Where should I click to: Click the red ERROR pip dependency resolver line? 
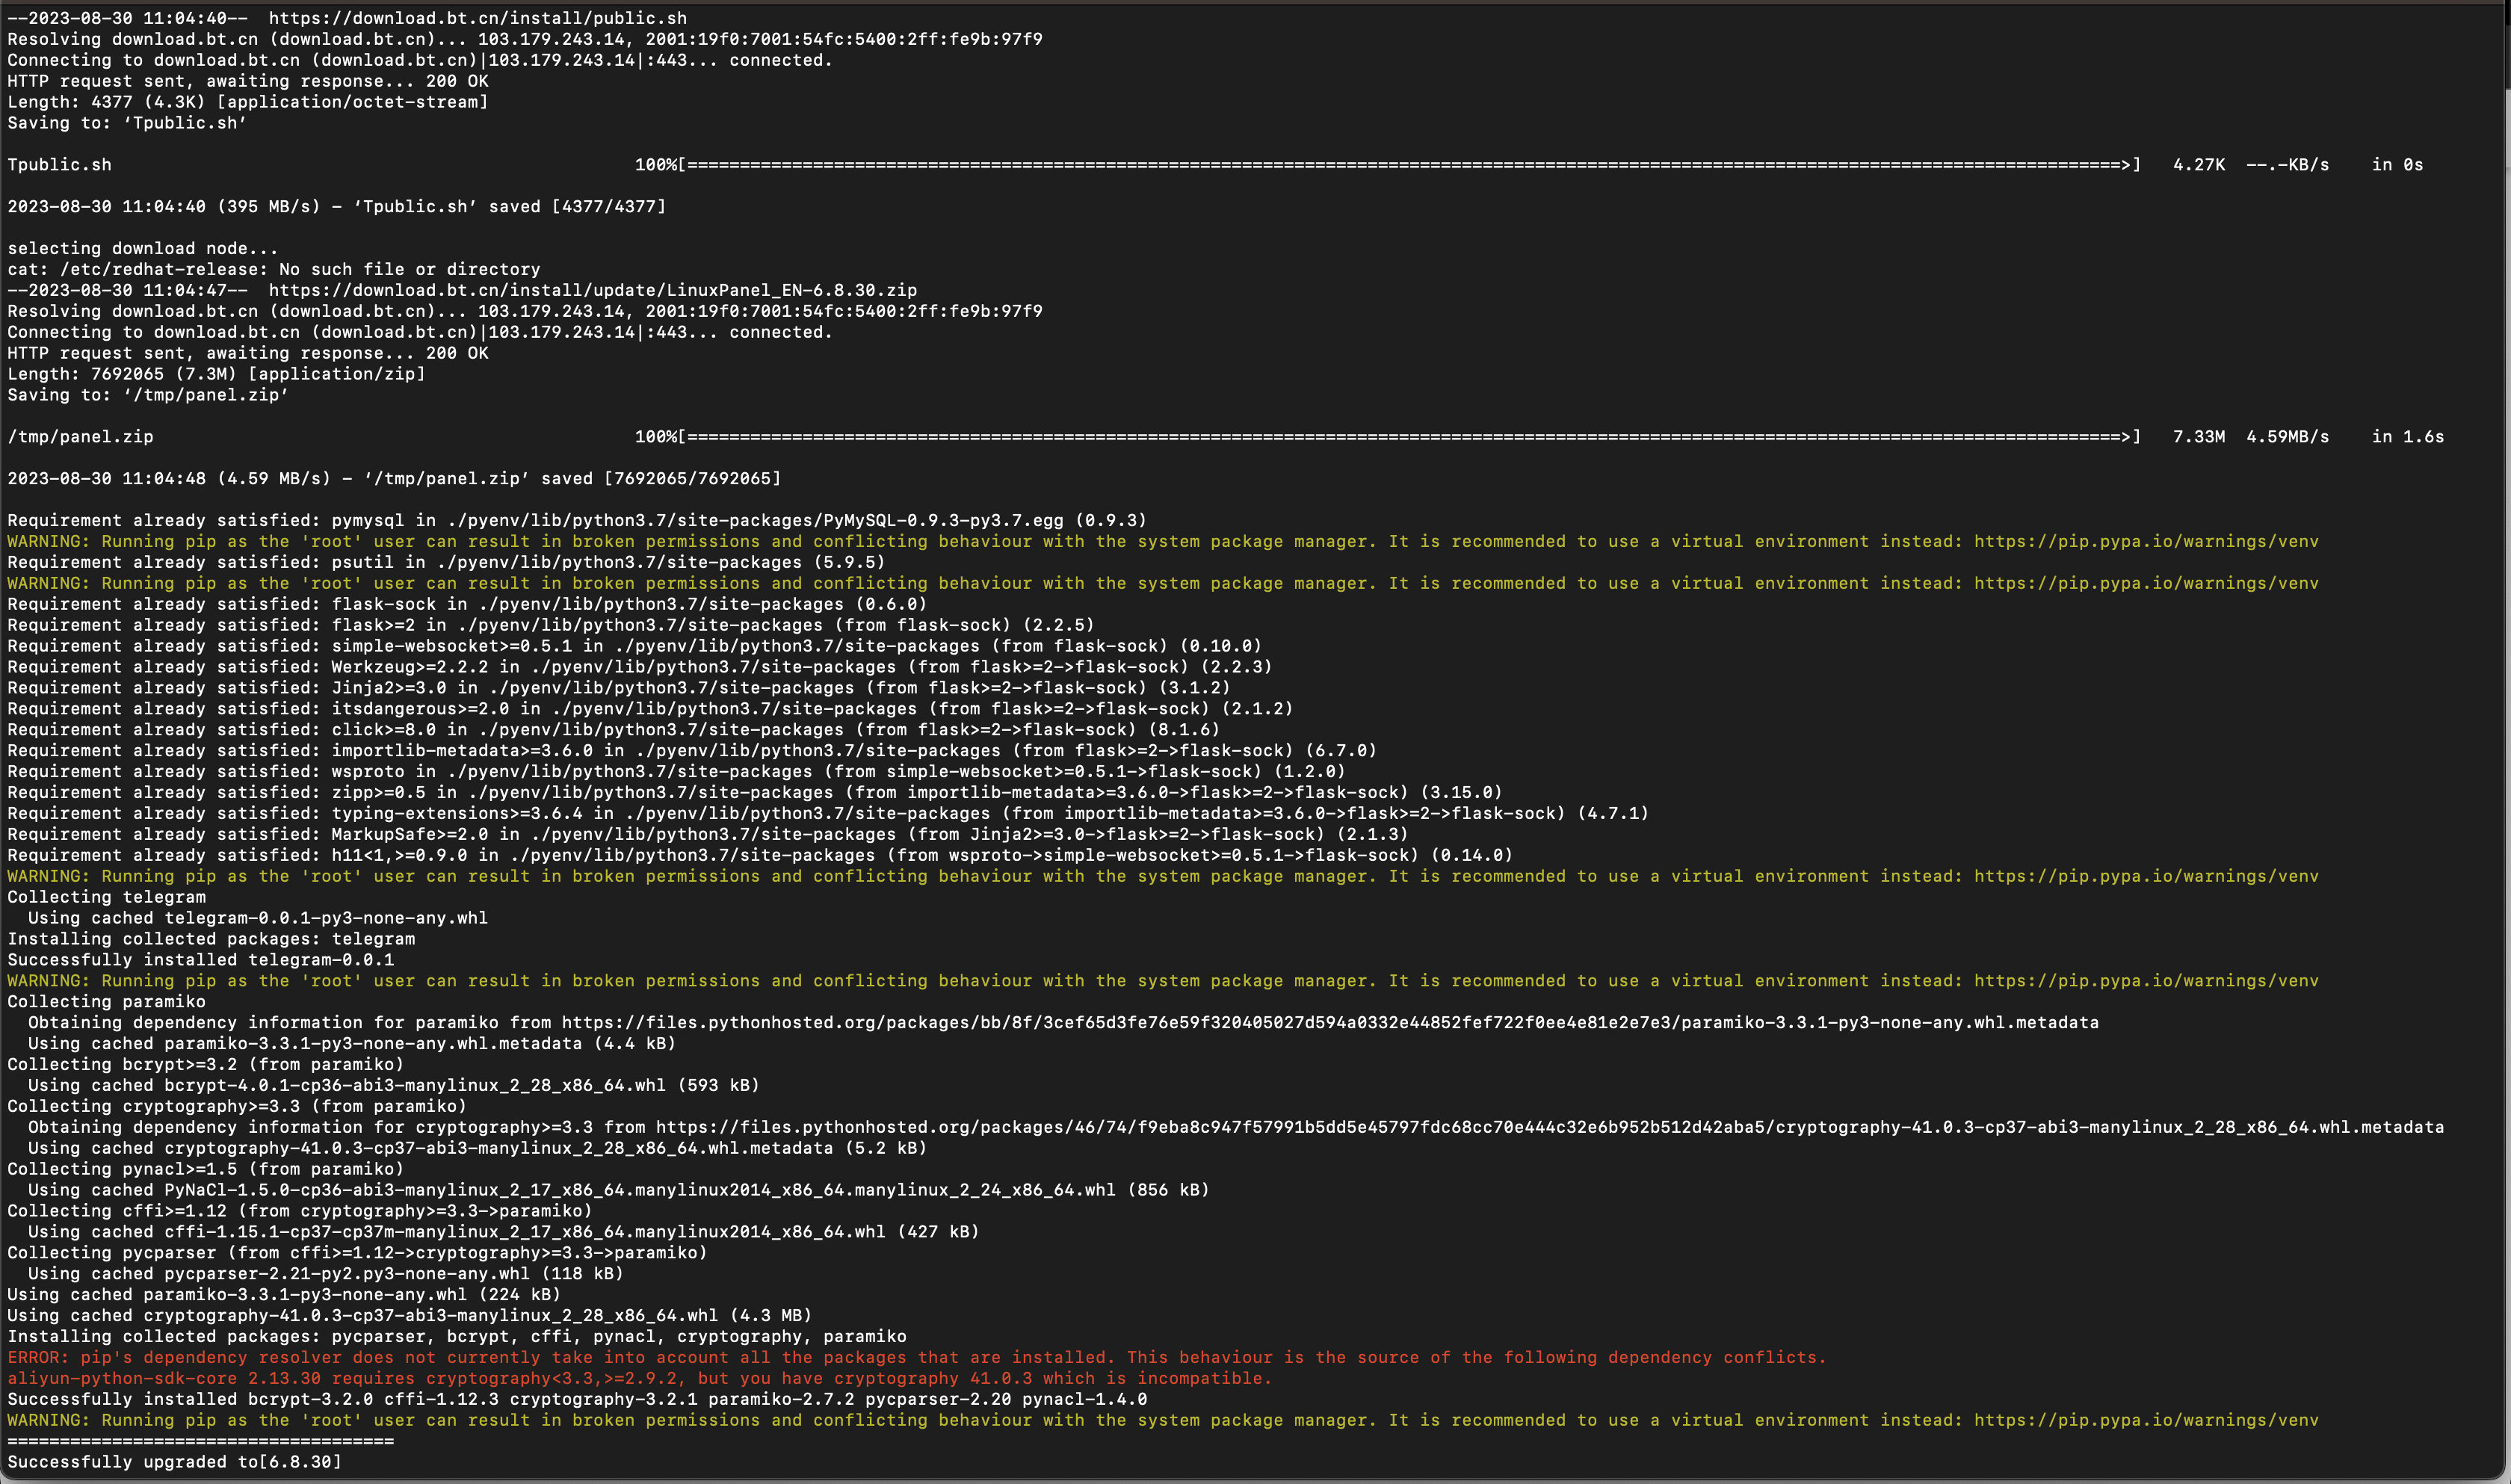(x=916, y=1357)
